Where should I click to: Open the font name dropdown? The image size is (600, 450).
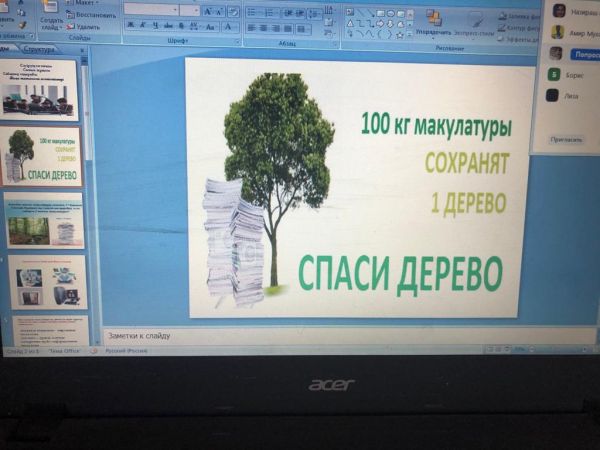(x=174, y=10)
